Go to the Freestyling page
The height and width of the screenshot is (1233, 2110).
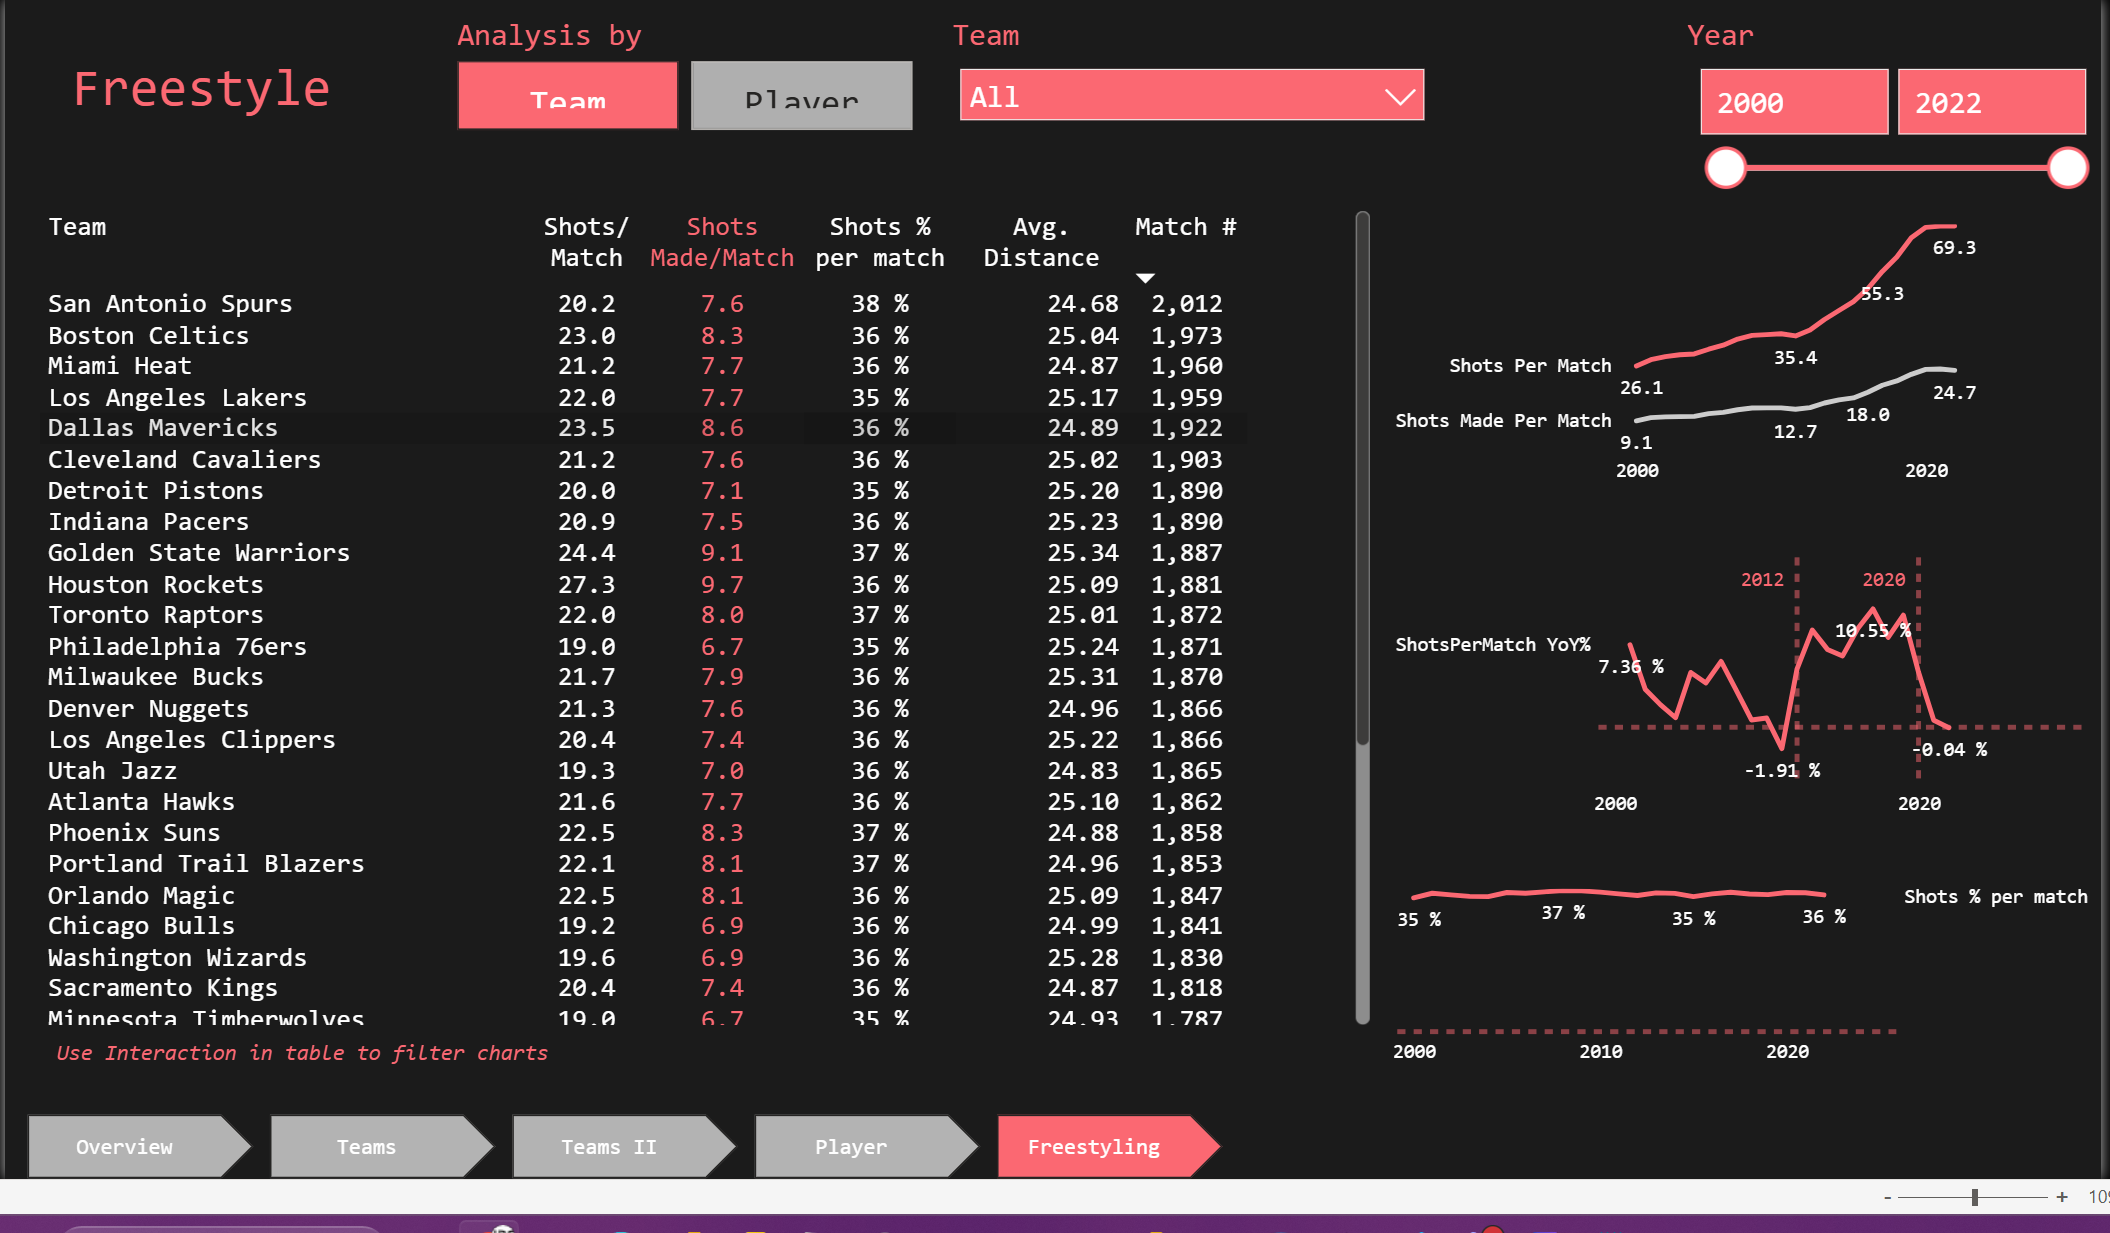click(1108, 1146)
